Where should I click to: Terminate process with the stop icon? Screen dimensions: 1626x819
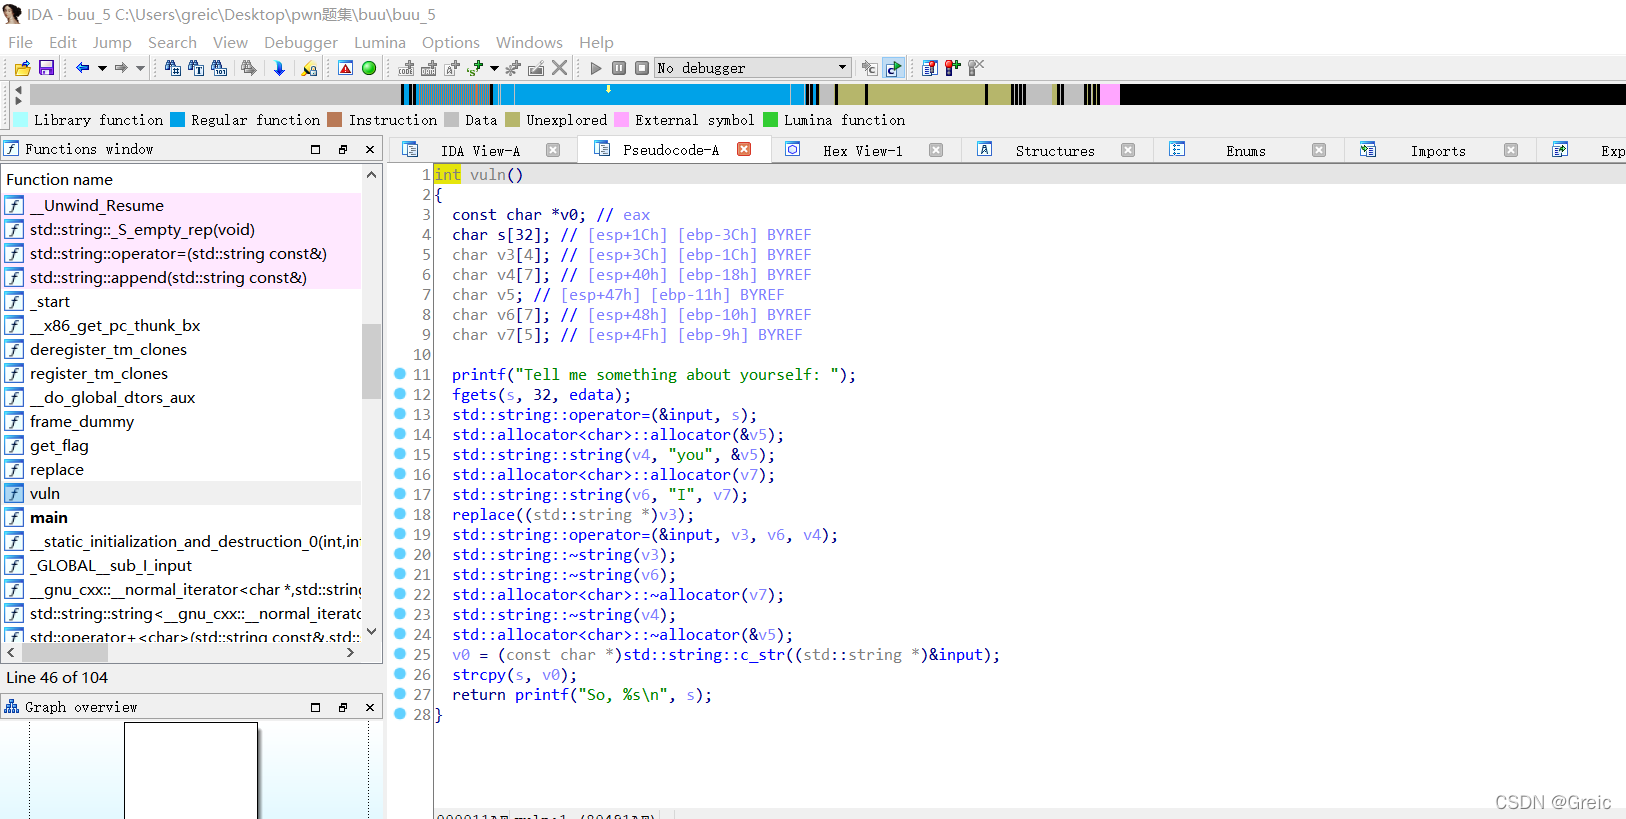[x=642, y=68]
